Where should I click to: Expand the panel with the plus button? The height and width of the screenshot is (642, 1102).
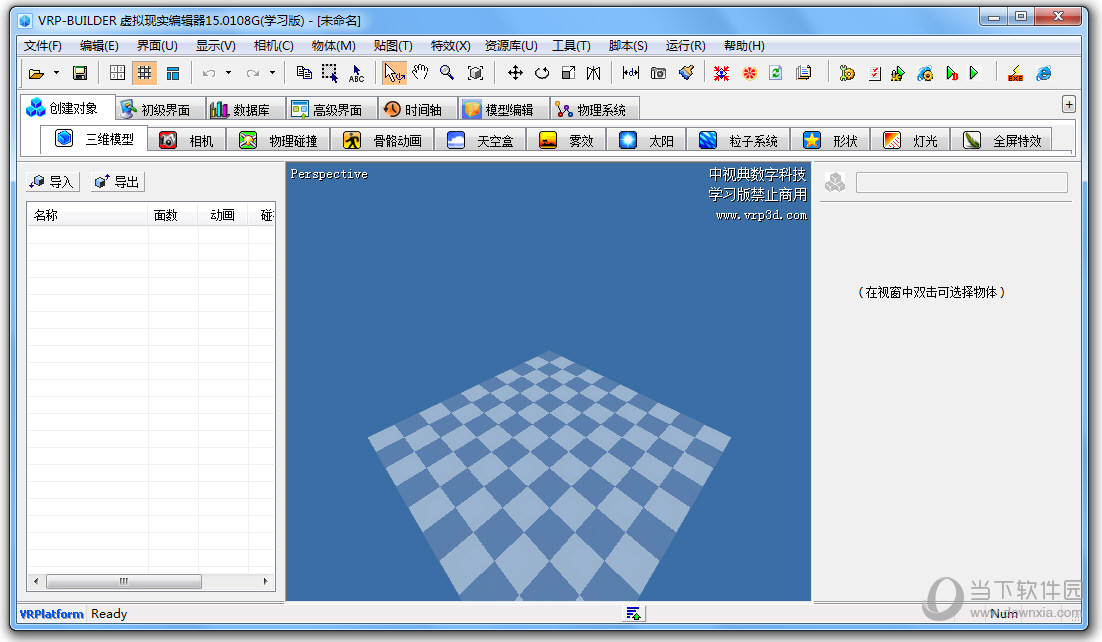click(x=1068, y=104)
